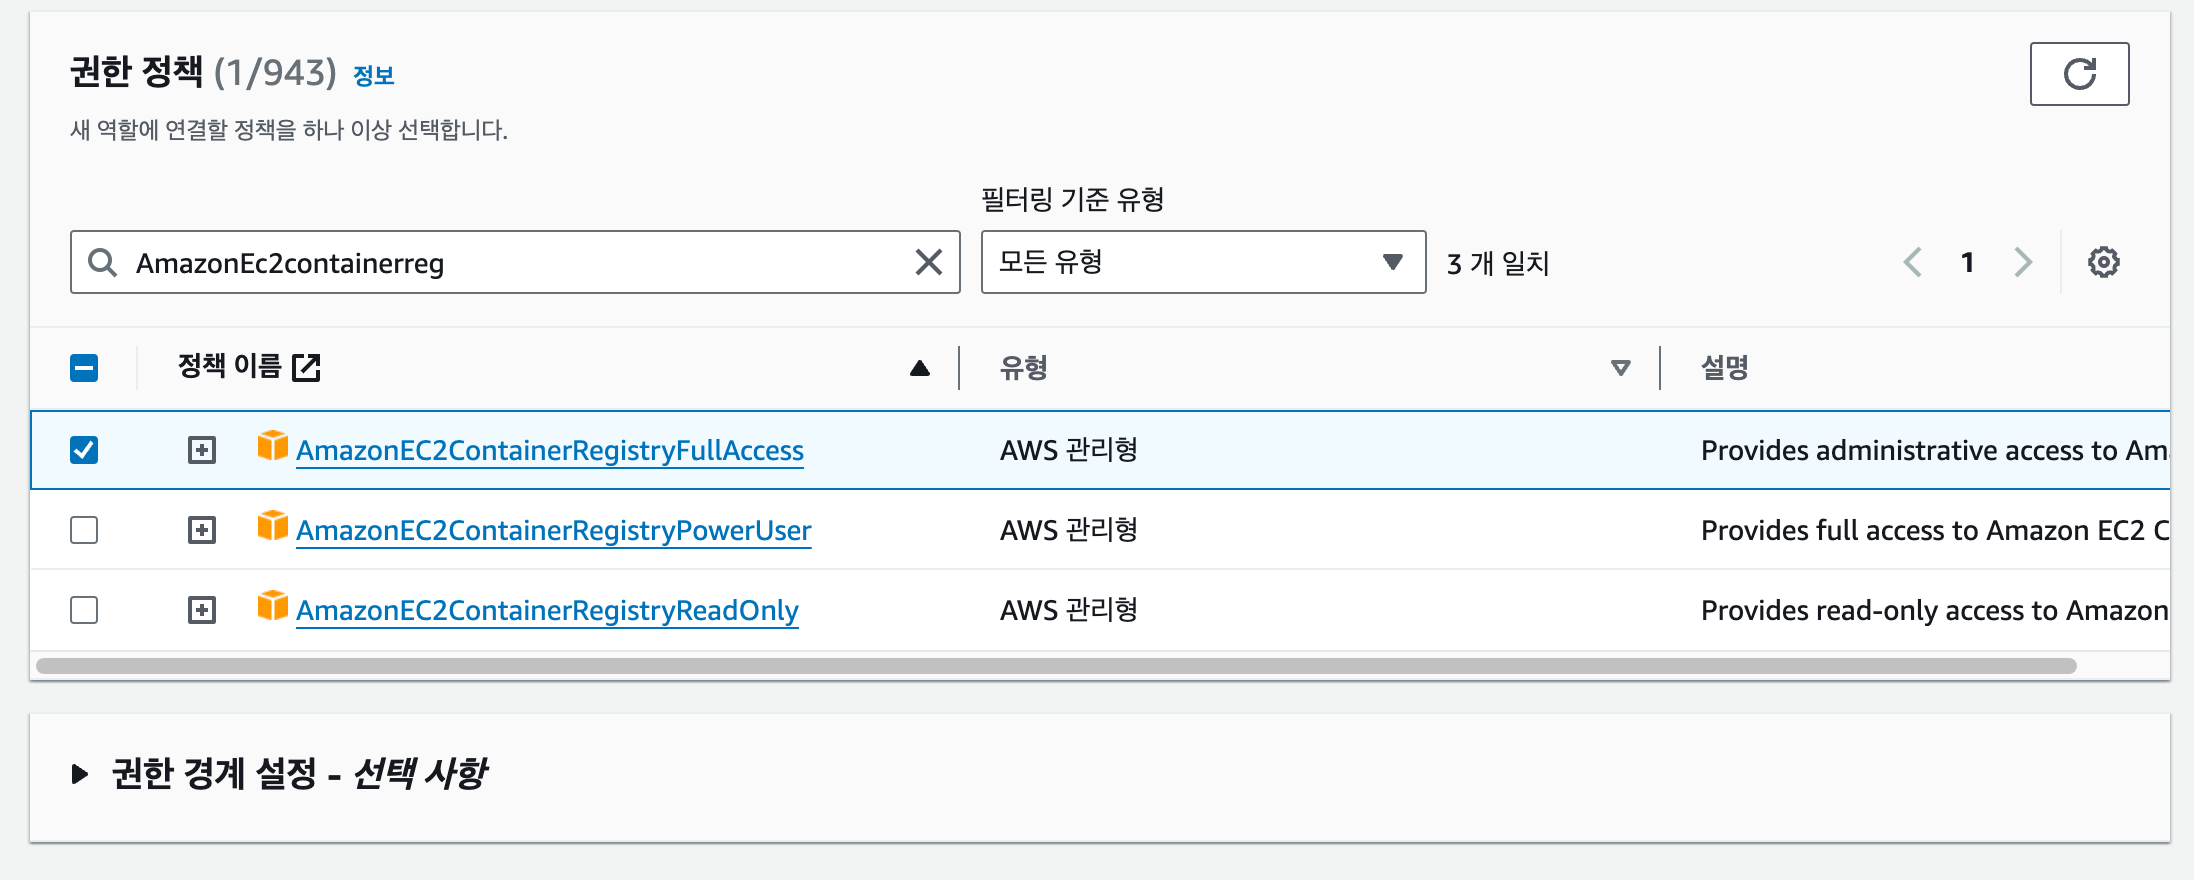2194x880 pixels.
Task: Open table preferences gear icon
Action: tap(2103, 262)
